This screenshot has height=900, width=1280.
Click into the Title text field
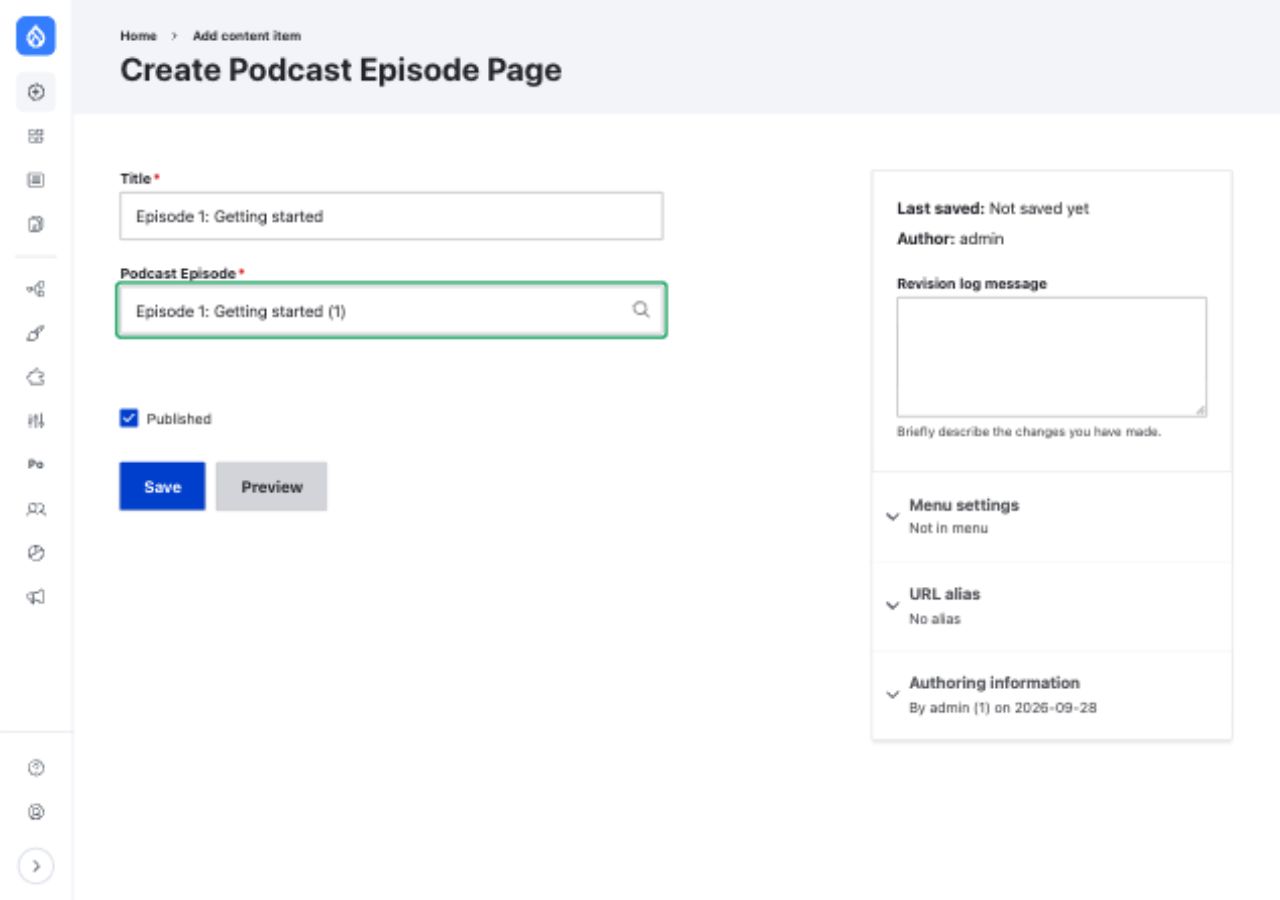(x=391, y=216)
